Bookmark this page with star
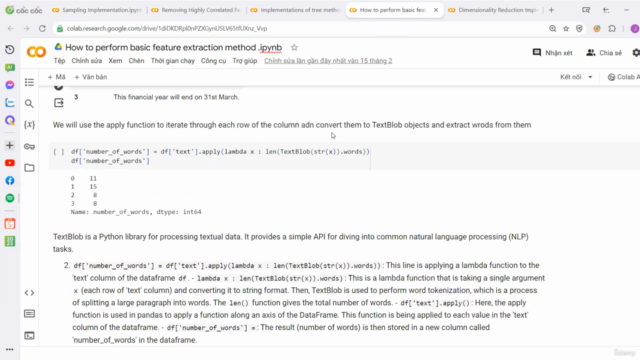Screen dimensions: 640x360 point(566,29)
